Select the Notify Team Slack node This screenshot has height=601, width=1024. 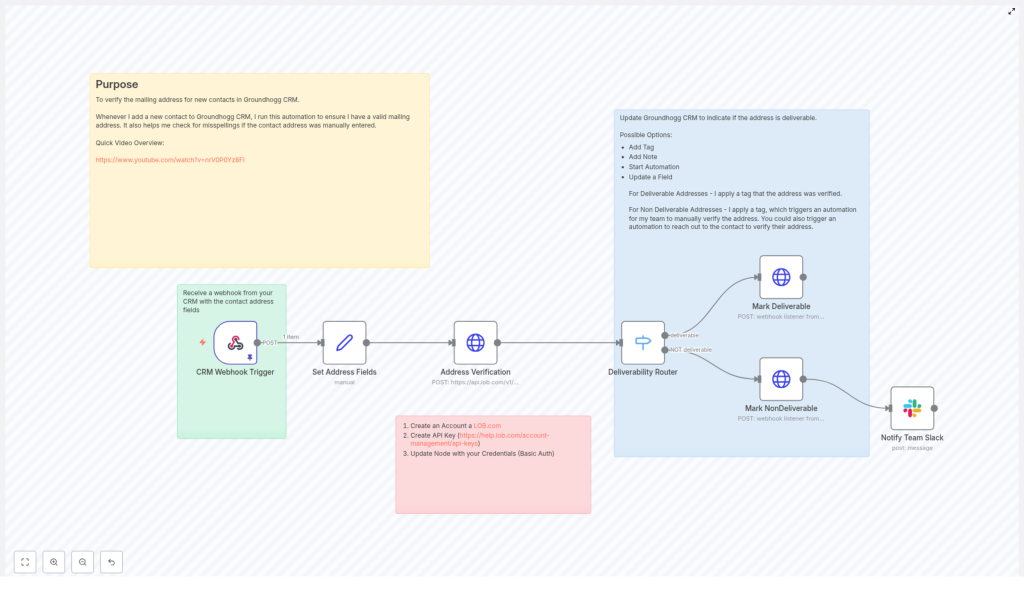click(912, 408)
